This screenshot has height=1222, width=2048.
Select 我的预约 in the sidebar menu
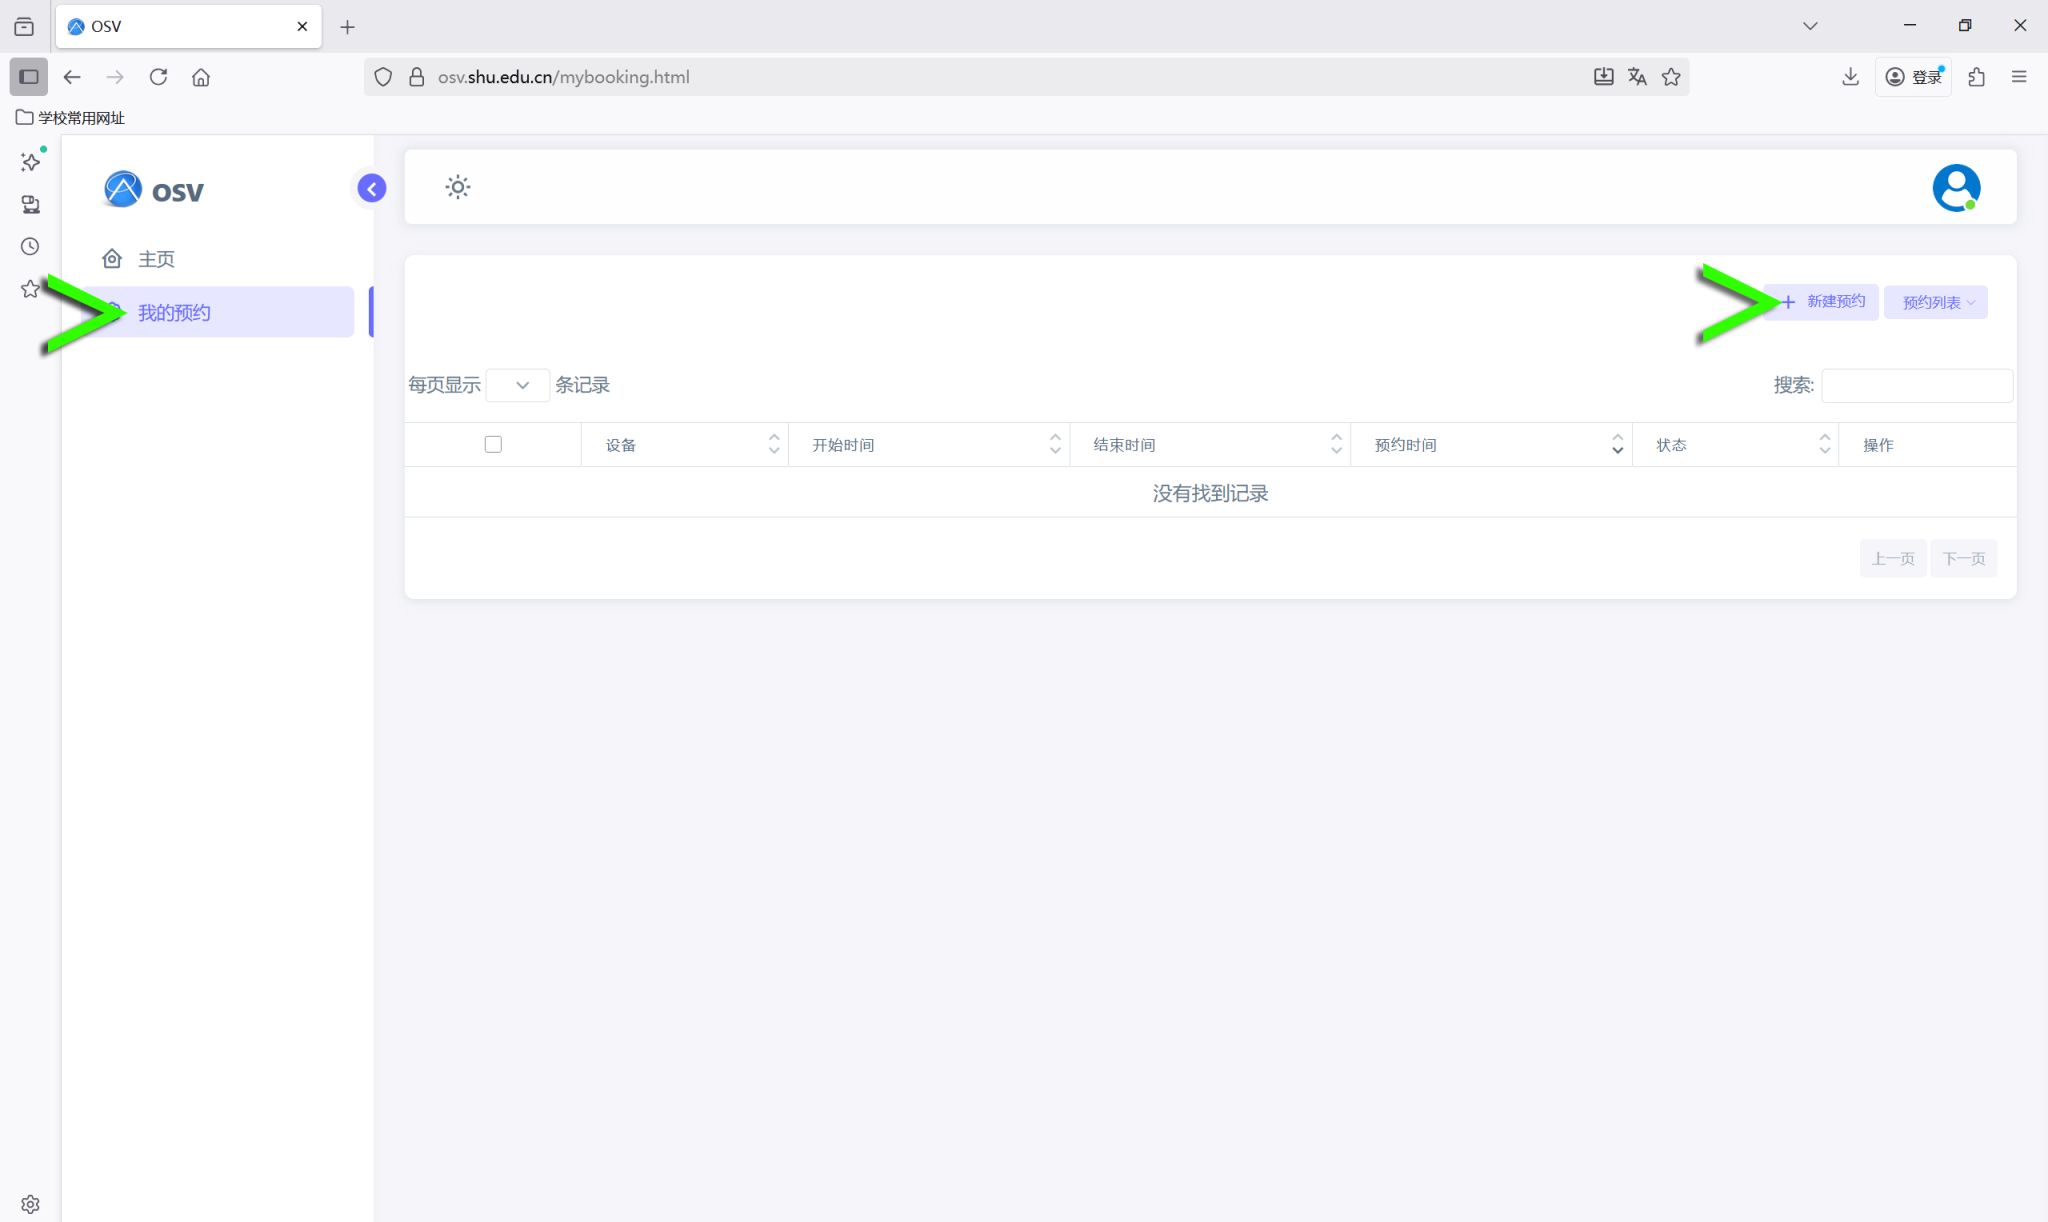point(174,313)
